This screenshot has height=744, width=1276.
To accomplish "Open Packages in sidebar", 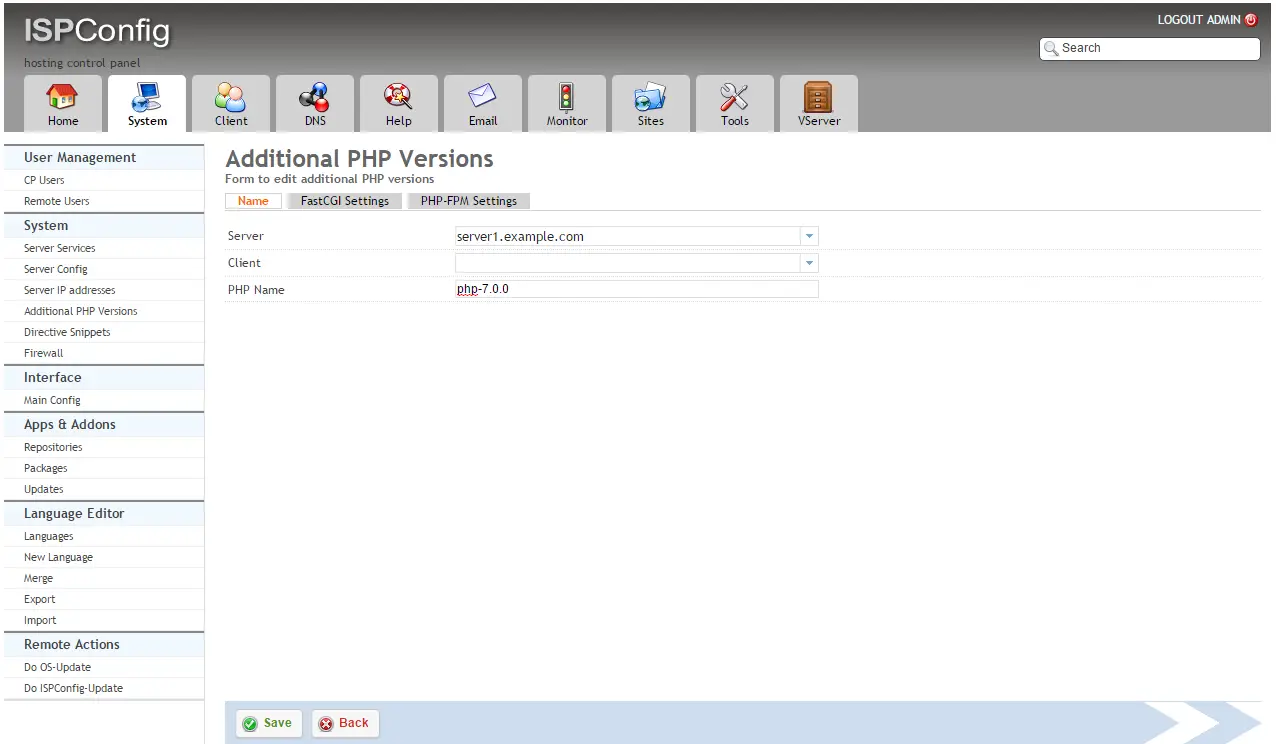I will 46,468.
